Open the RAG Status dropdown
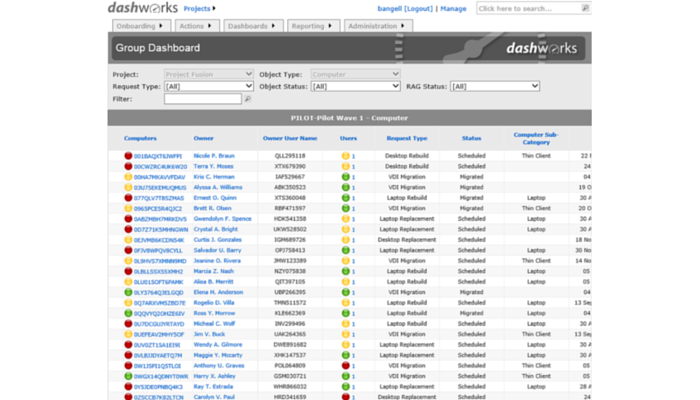Screen dimensions: 700x400 [495, 86]
